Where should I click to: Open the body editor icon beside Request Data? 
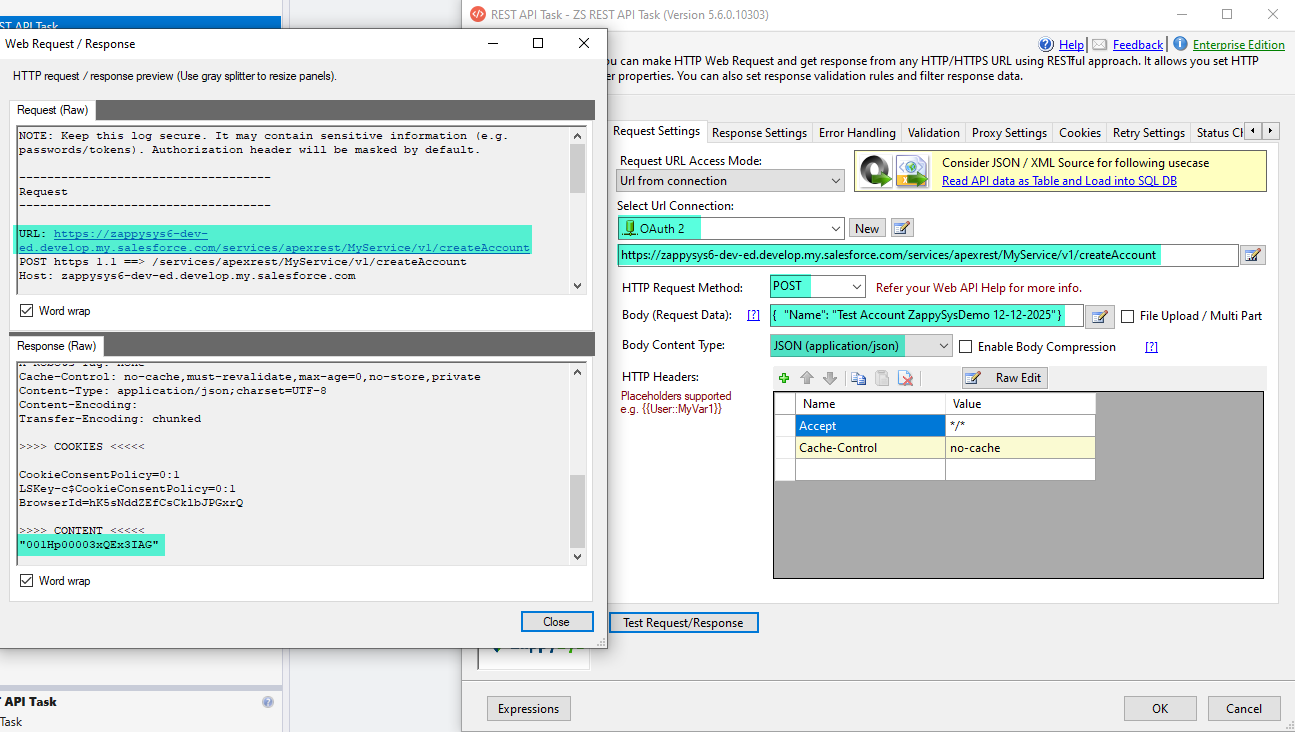point(1100,316)
